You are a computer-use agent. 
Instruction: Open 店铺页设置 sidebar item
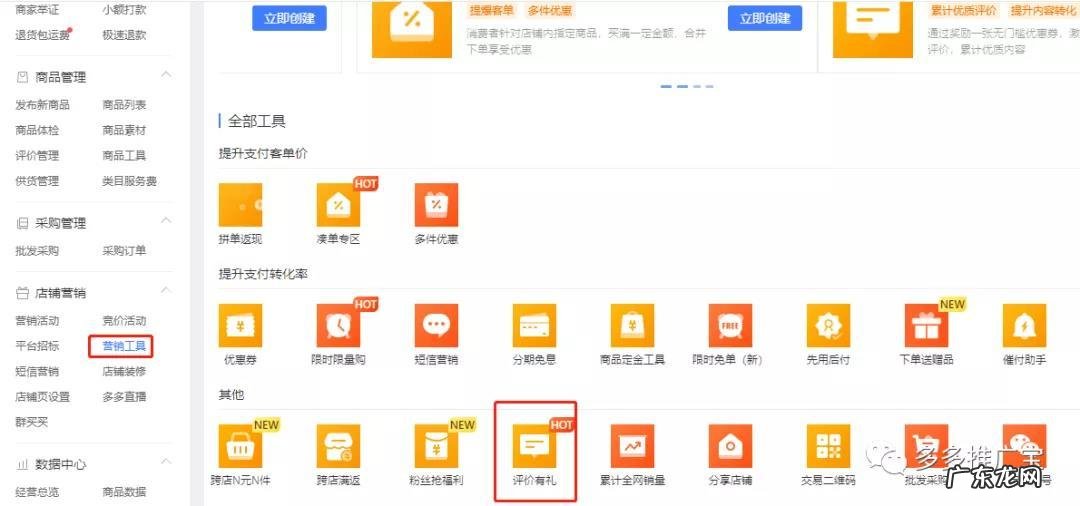(42, 397)
